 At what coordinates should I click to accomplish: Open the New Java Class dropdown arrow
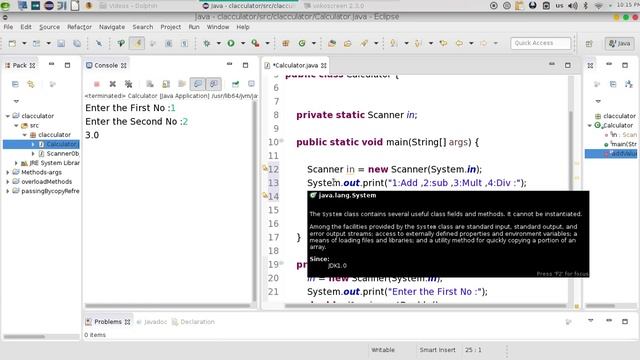pyautogui.click(x=314, y=43)
